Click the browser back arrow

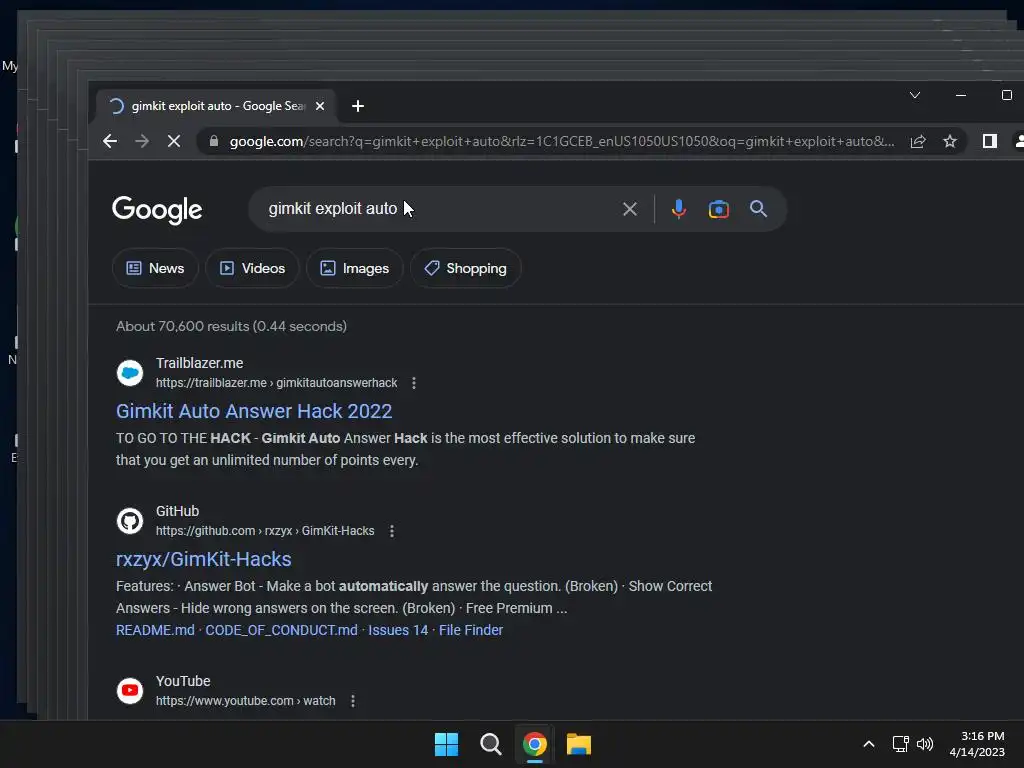pyautogui.click(x=110, y=141)
